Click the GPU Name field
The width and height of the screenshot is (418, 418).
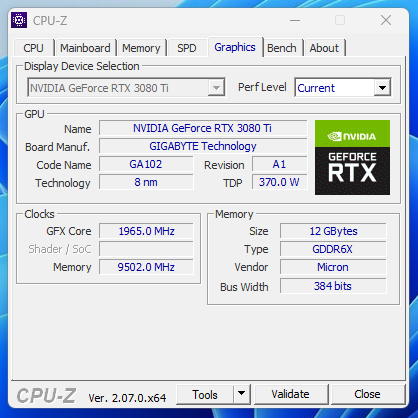[203, 128]
